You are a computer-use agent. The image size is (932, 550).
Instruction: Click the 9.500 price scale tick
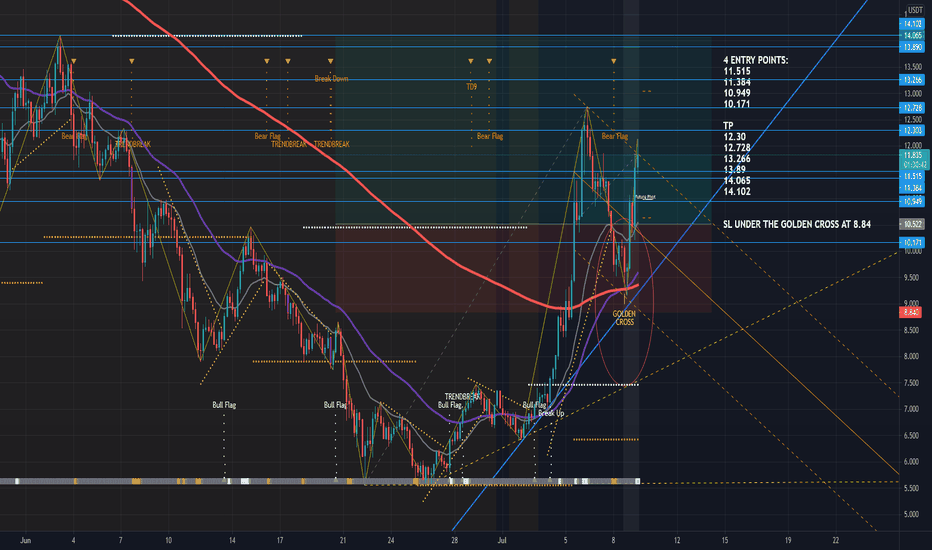pyautogui.click(x=912, y=277)
